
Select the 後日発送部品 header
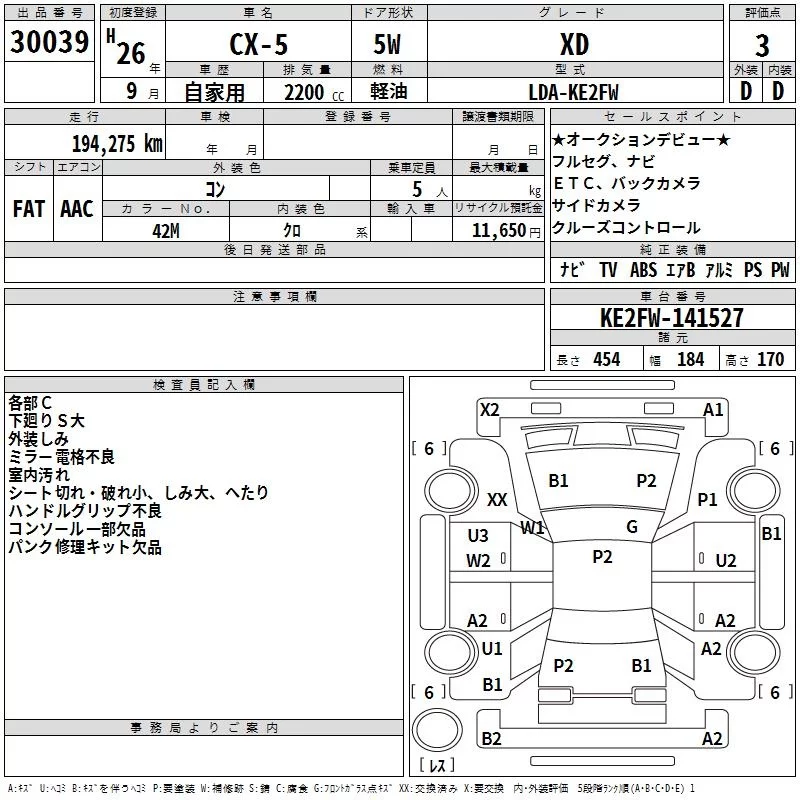click(274, 249)
